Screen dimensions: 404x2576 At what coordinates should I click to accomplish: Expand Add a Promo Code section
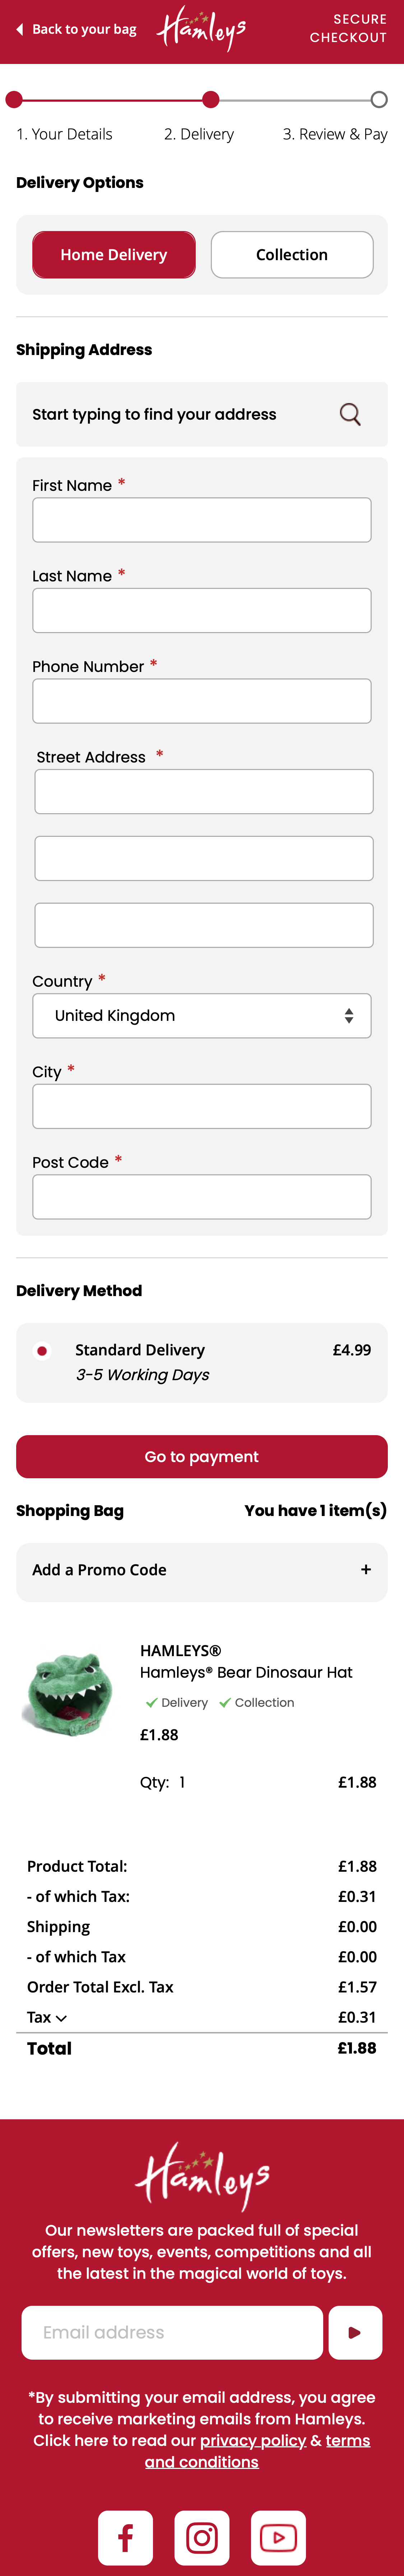[x=366, y=1570]
